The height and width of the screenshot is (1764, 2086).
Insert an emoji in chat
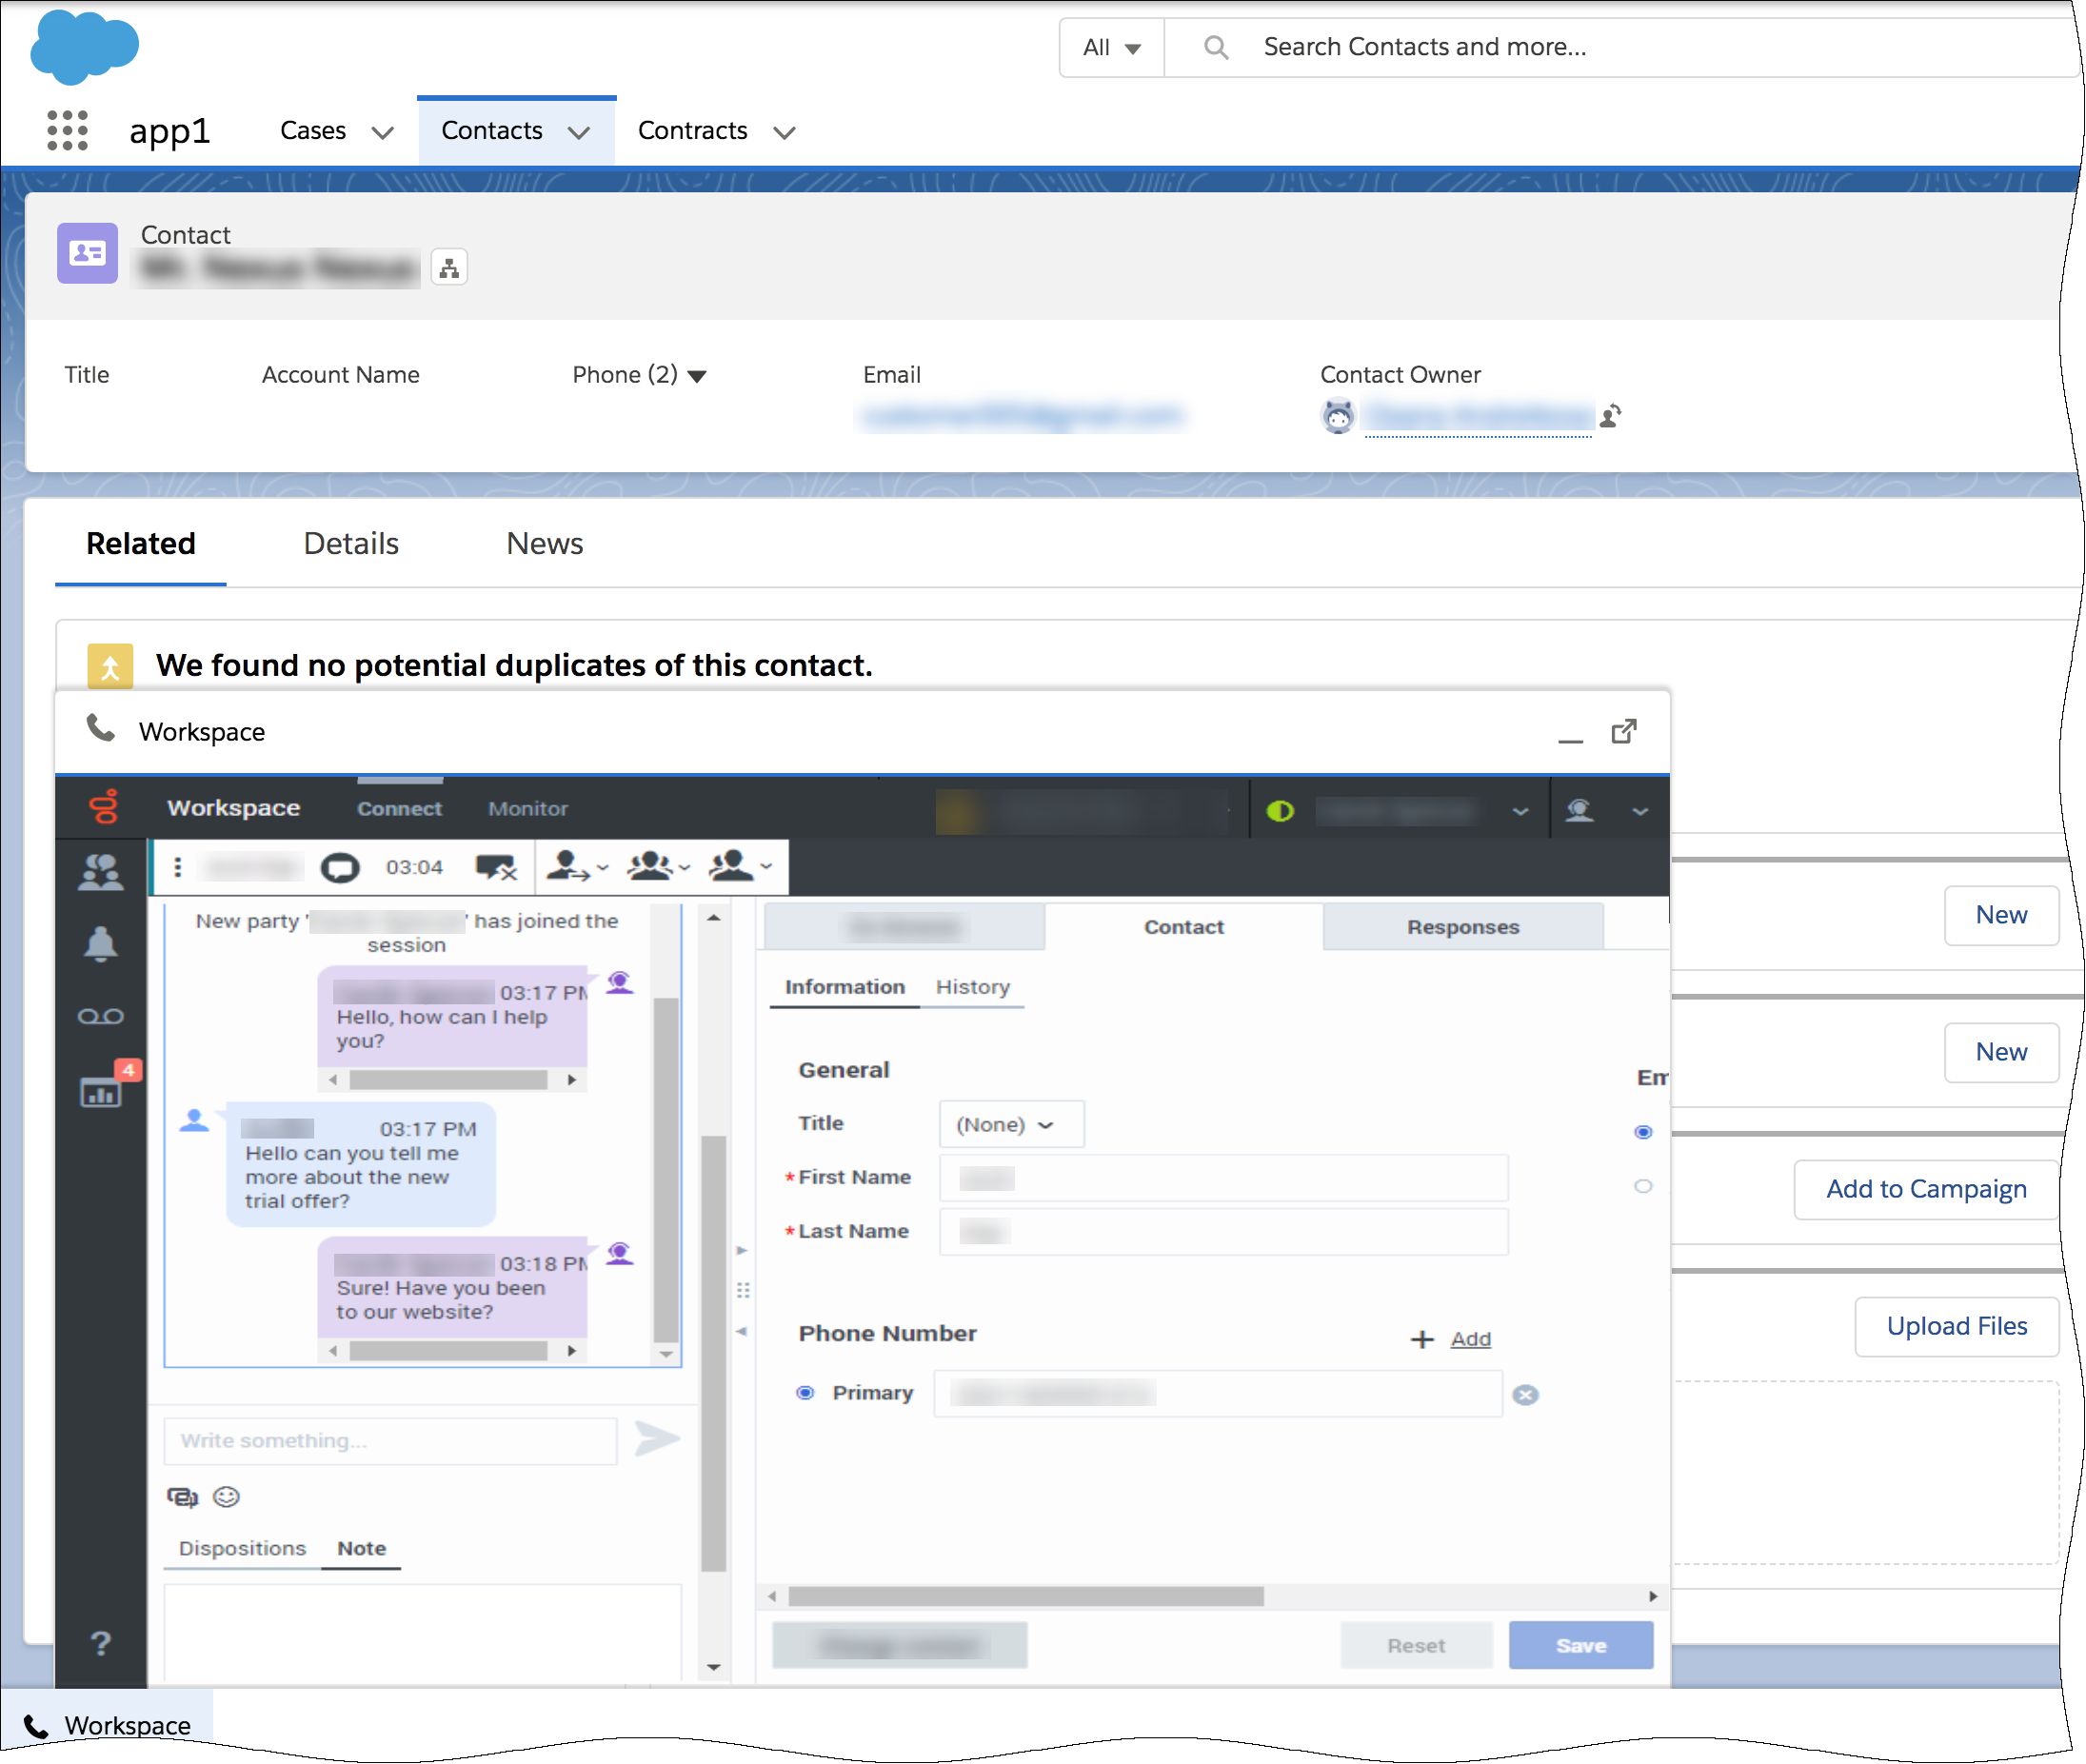(227, 1497)
